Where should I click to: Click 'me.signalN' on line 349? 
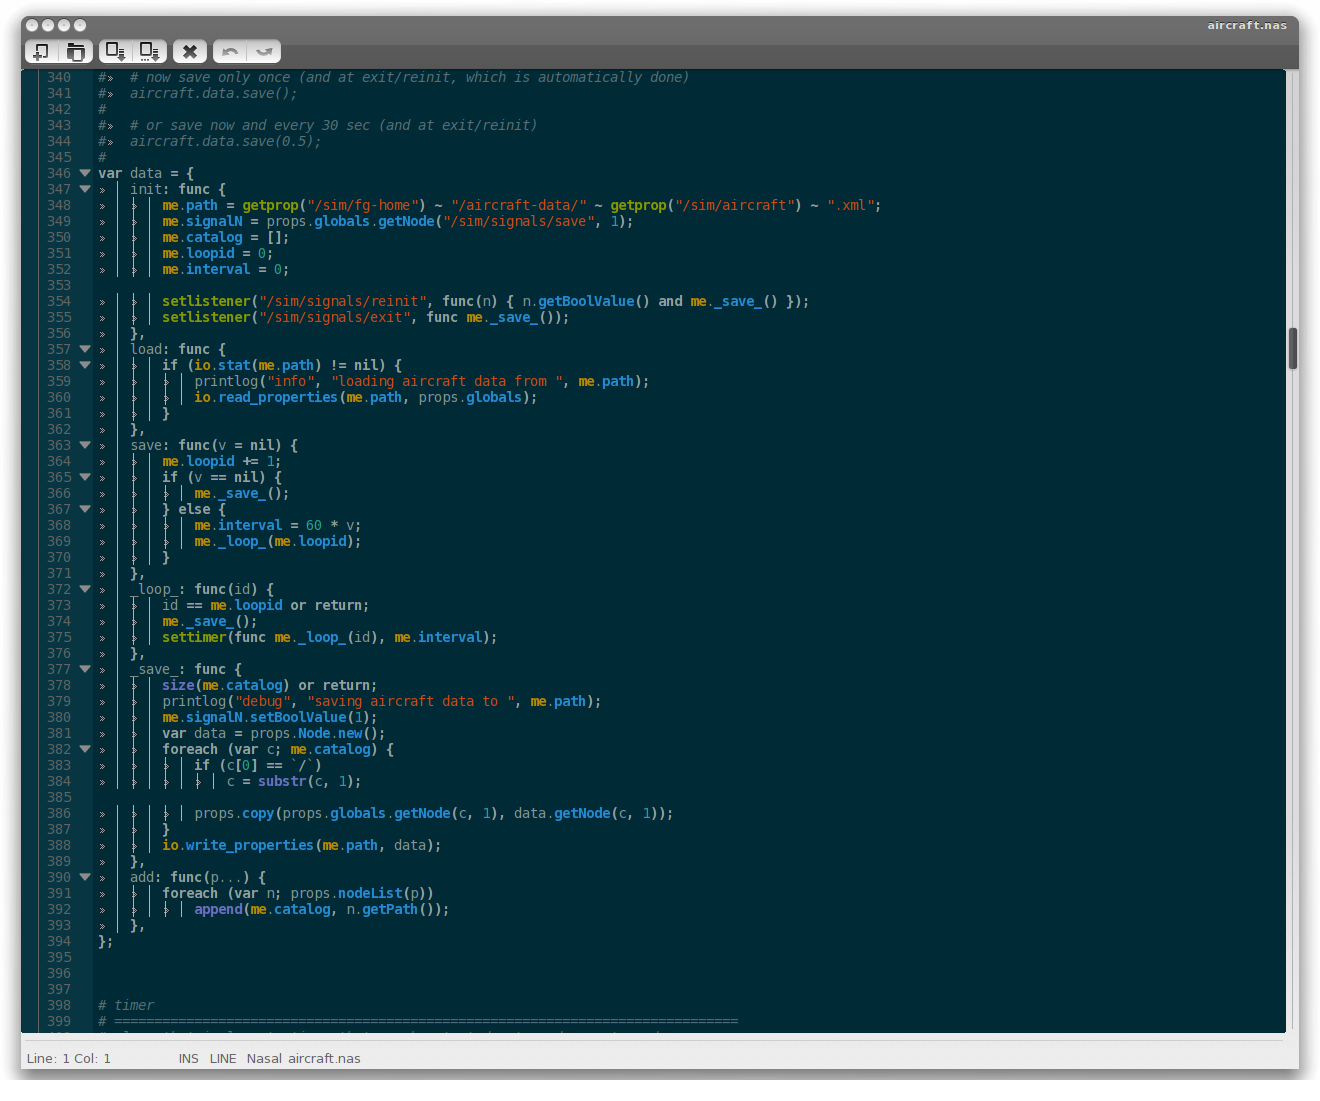point(202,221)
